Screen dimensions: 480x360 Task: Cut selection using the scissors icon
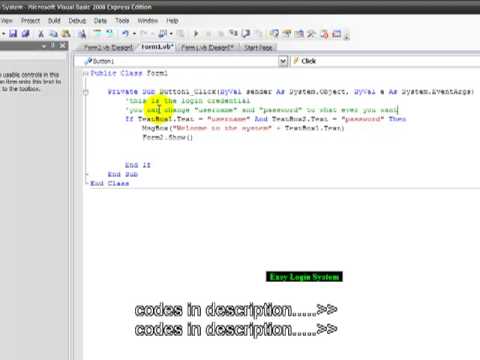[x=41, y=34]
